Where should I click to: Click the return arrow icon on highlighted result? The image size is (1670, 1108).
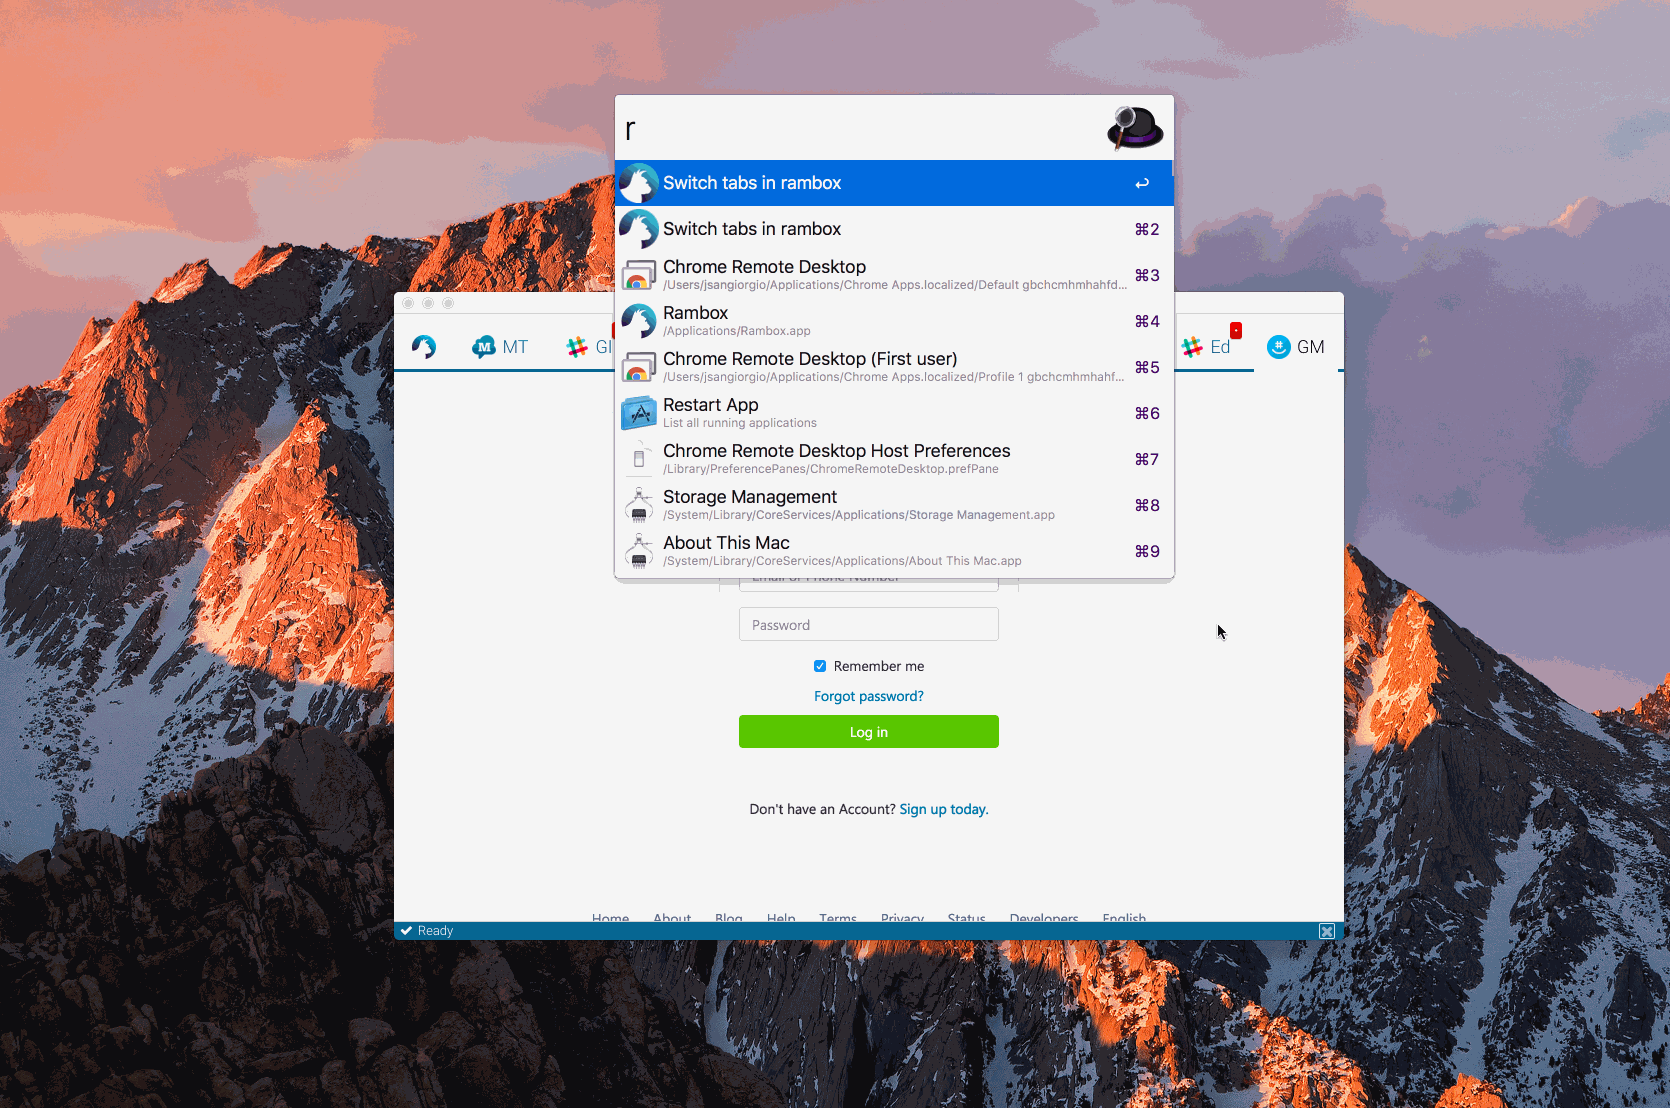[x=1142, y=183]
